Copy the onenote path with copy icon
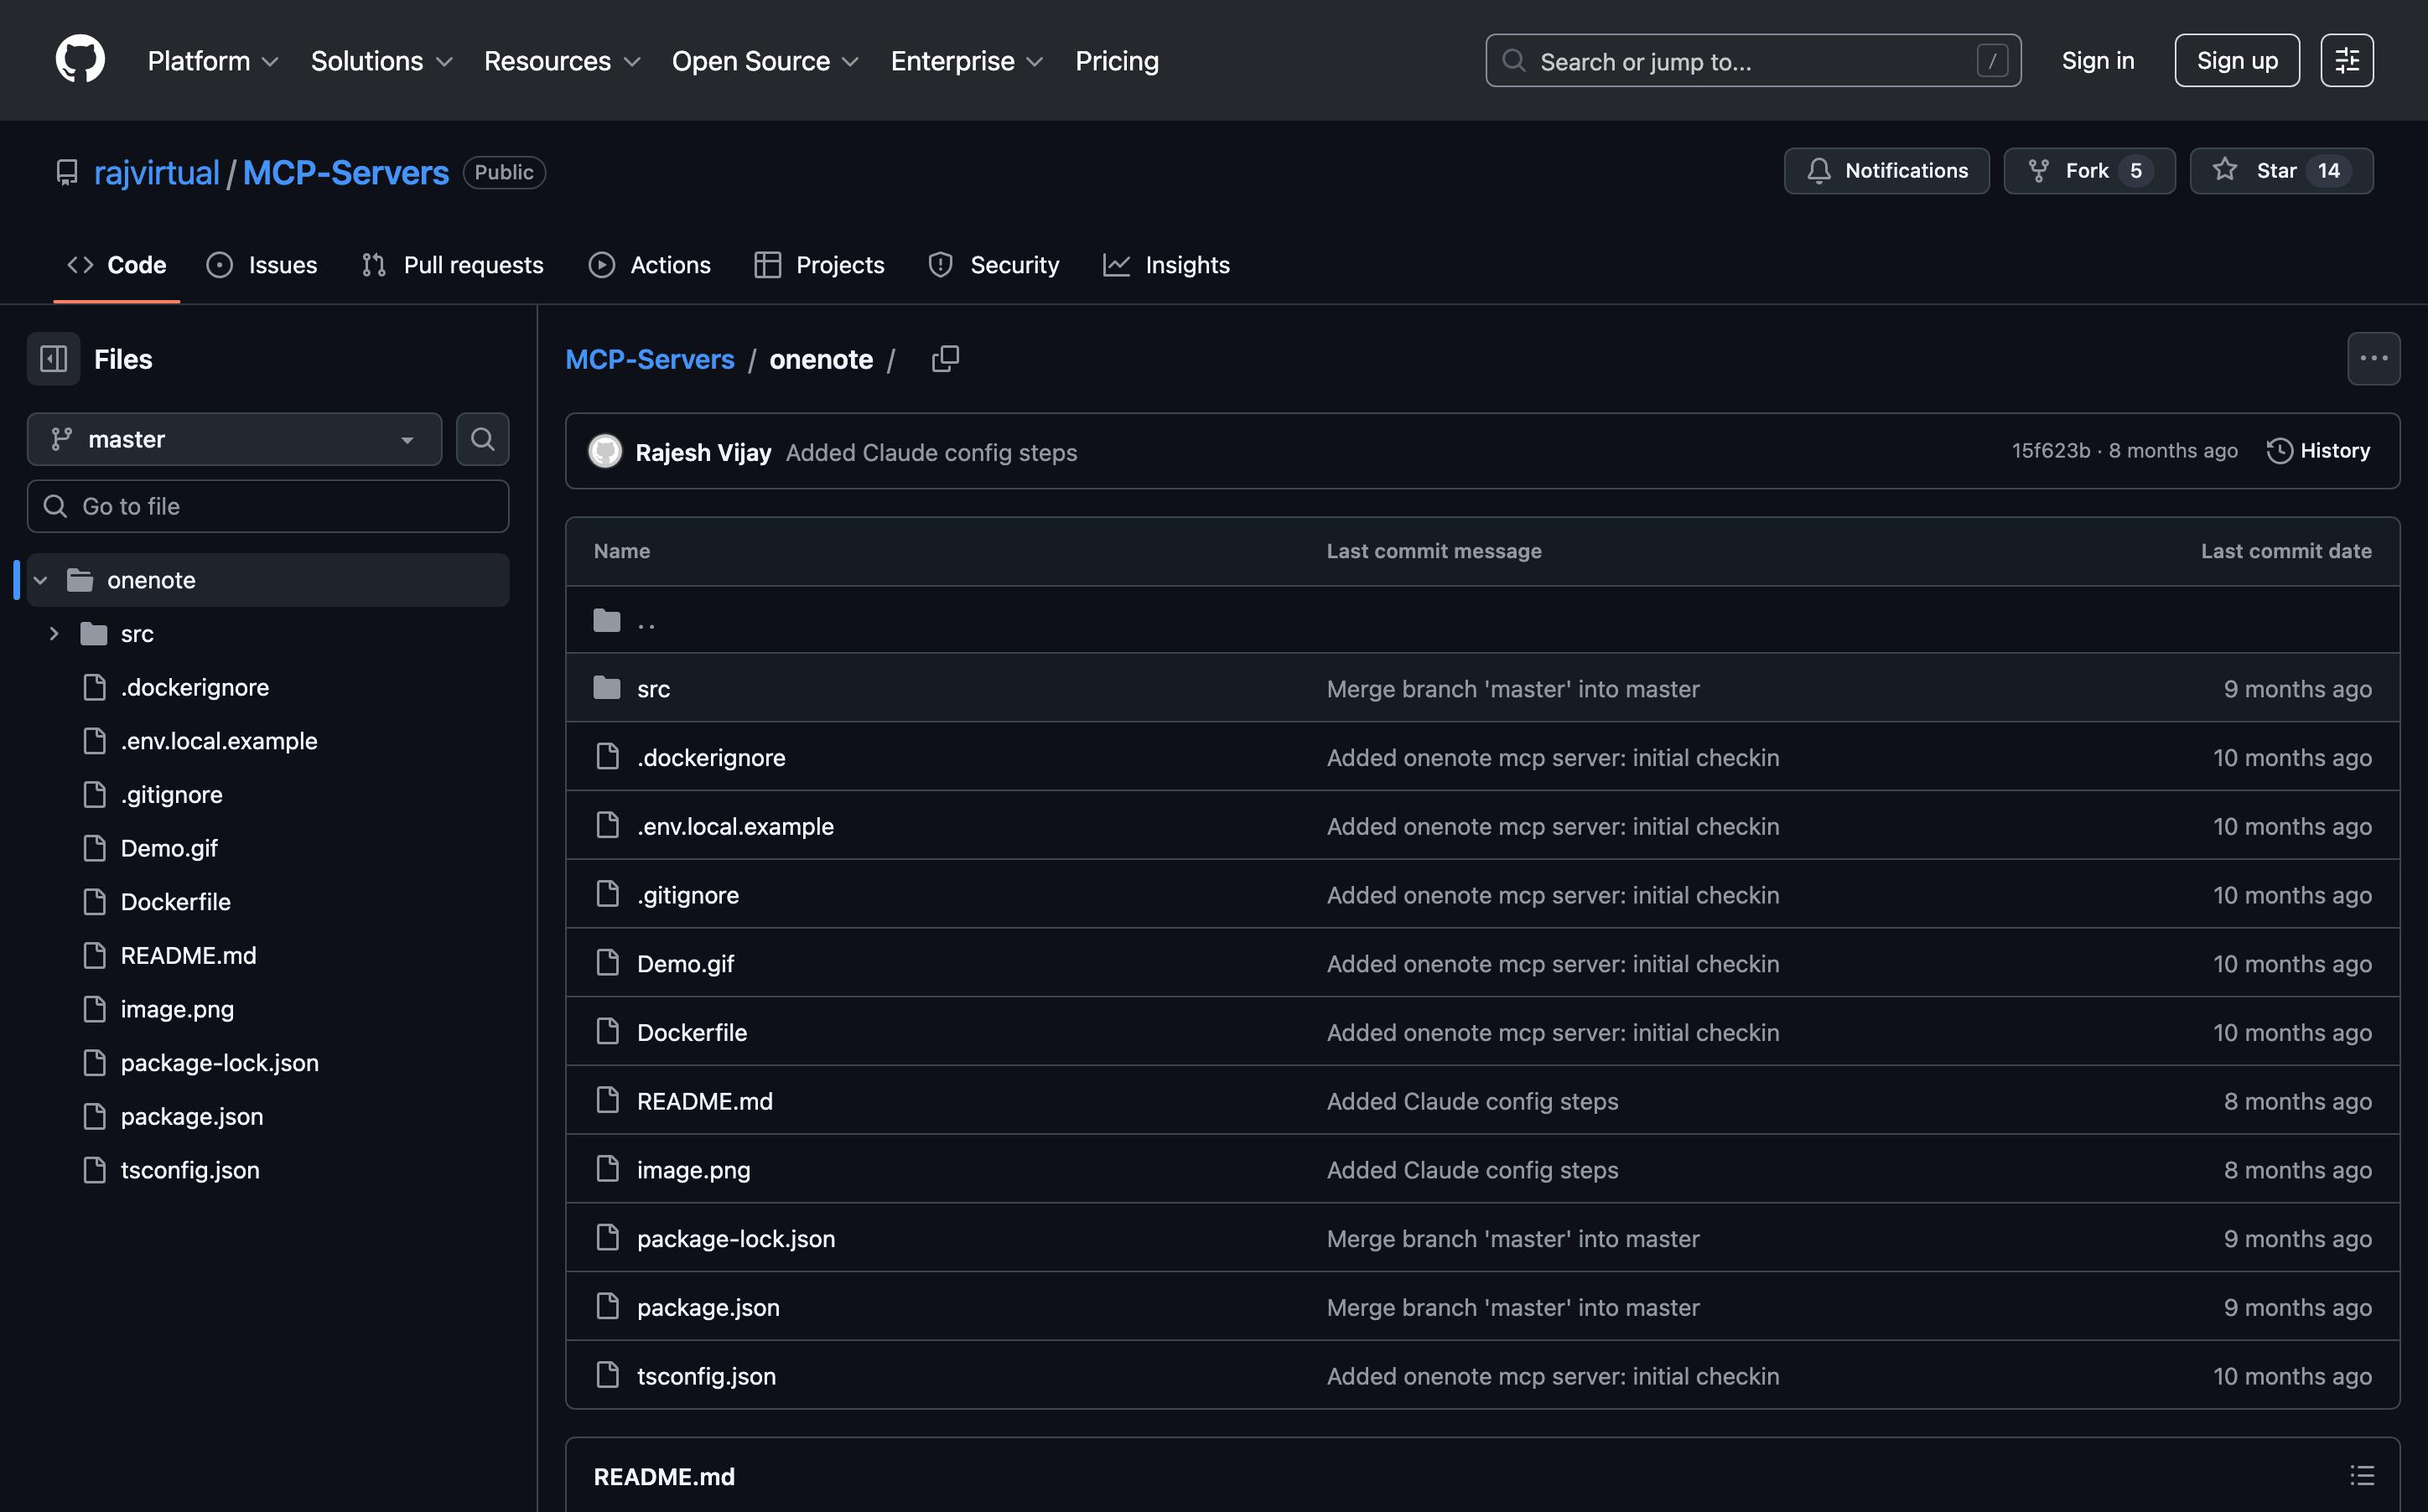The height and width of the screenshot is (1512, 2428). pyautogui.click(x=944, y=359)
